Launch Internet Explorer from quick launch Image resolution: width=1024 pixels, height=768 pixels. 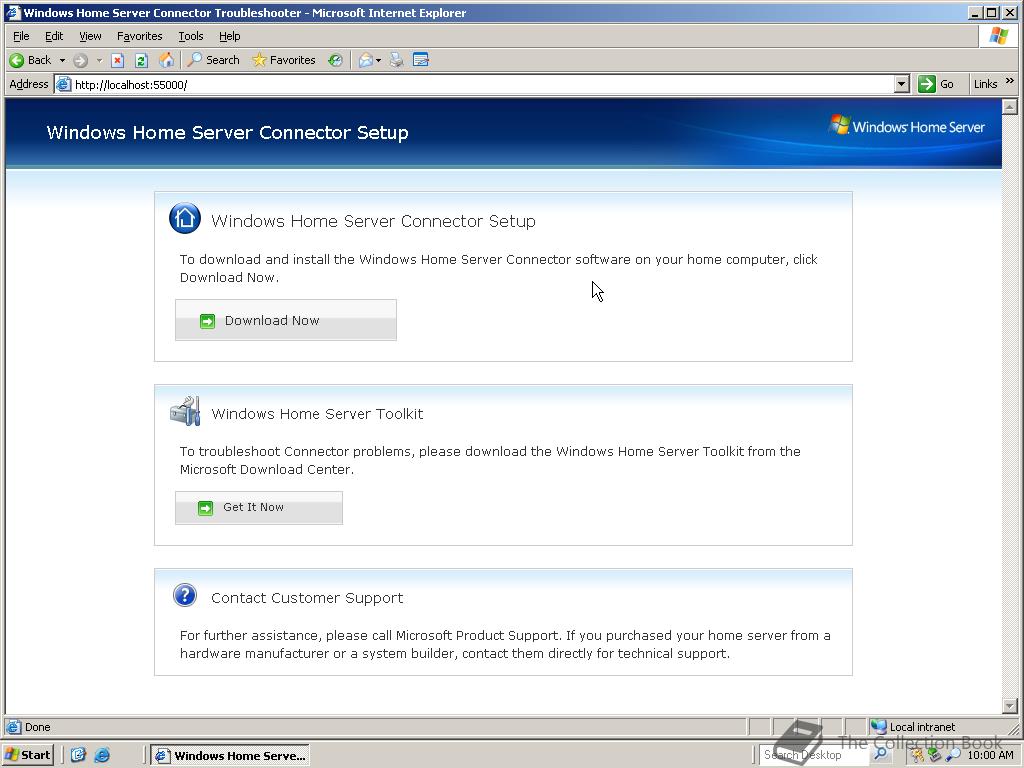click(x=102, y=755)
